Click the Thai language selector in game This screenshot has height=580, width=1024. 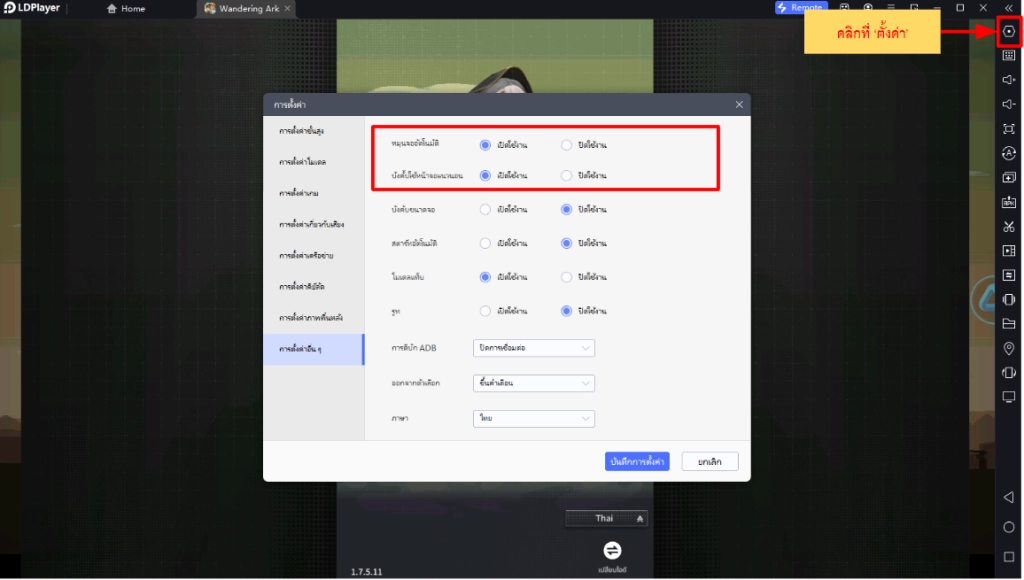pyautogui.click(x=606, y=518)
